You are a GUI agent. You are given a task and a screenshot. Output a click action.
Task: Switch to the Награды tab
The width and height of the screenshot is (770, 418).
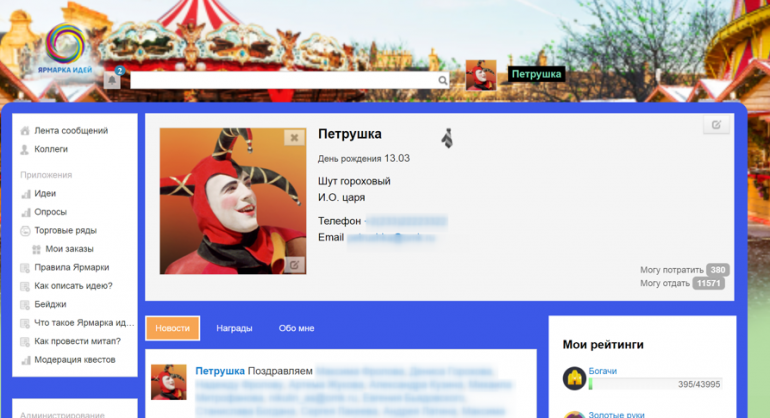pos(234,328)
